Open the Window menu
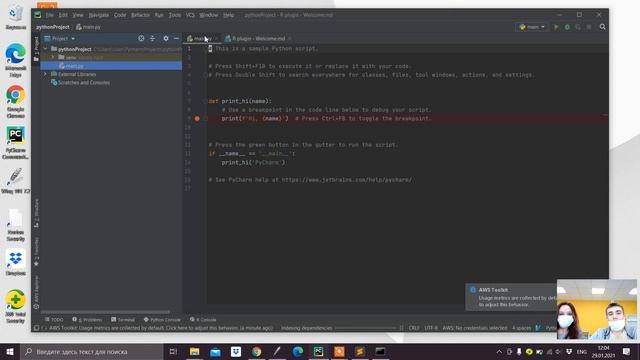 (x=209, y=15)
